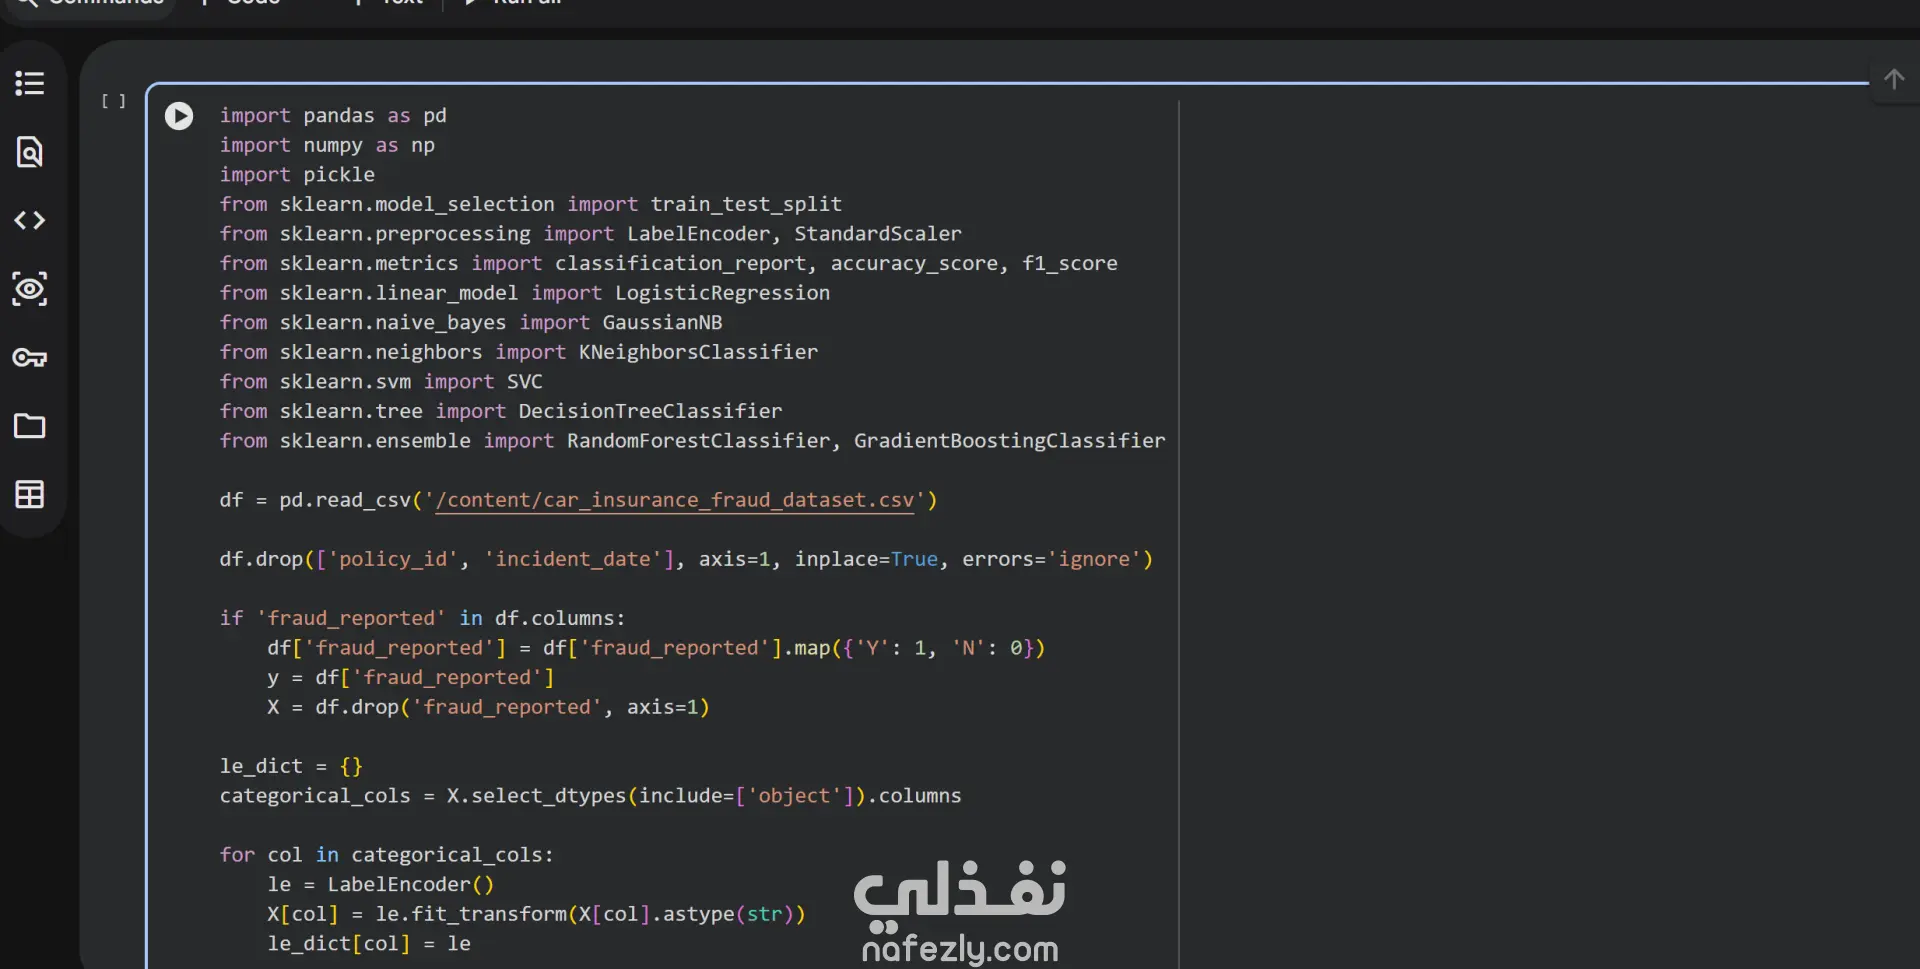Click the 'for col in categorical_cols:' line
The image size is (1920, 969).
[386, 855]
